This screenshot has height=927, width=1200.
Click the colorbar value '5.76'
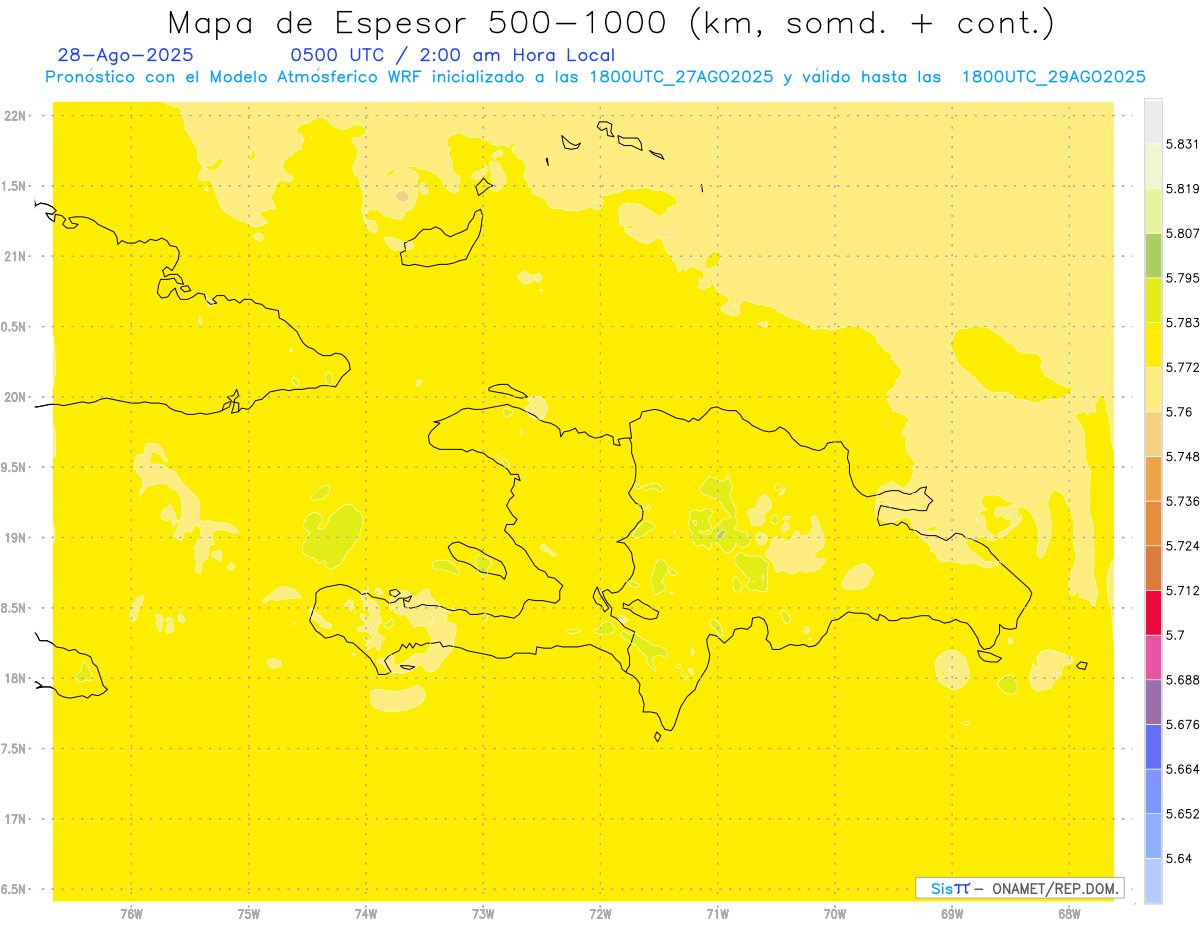coord(1179,412)
